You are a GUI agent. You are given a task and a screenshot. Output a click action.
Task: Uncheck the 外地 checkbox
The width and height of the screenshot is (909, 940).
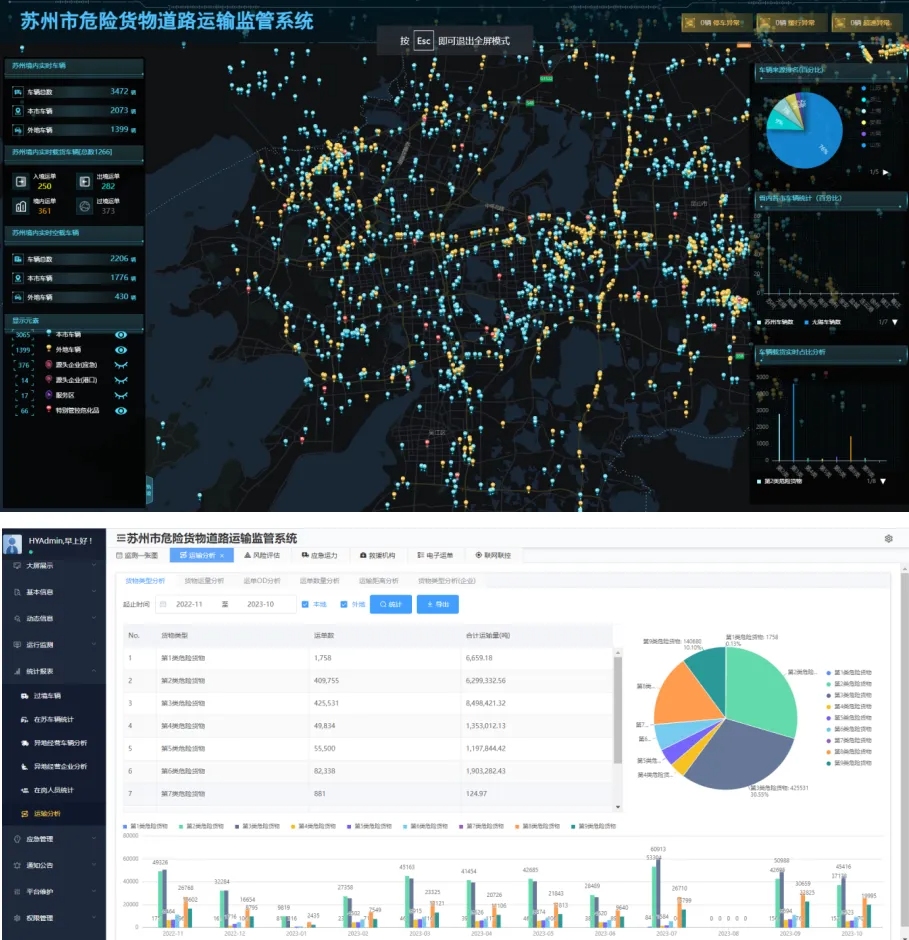tap(344, 604)
